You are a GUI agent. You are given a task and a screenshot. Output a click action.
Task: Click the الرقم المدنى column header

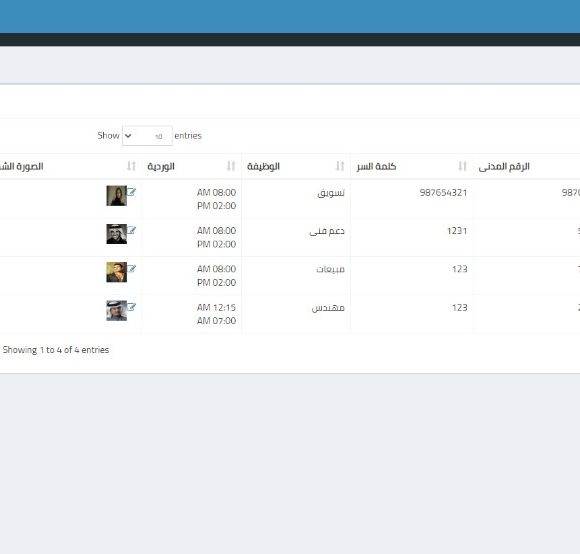coord(504,167)
